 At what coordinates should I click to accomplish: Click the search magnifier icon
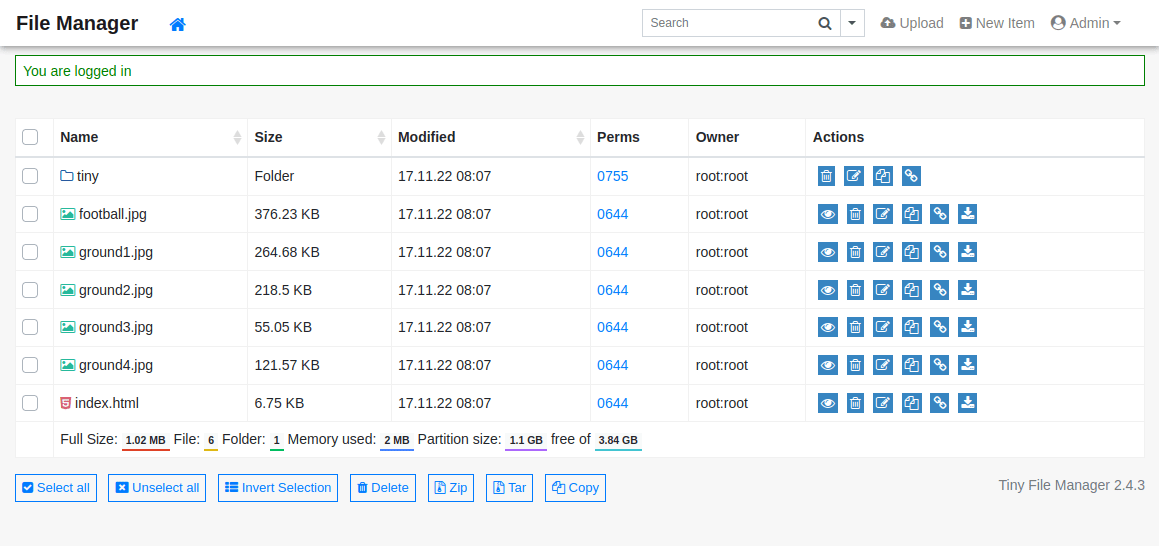[x=824, y=23]
